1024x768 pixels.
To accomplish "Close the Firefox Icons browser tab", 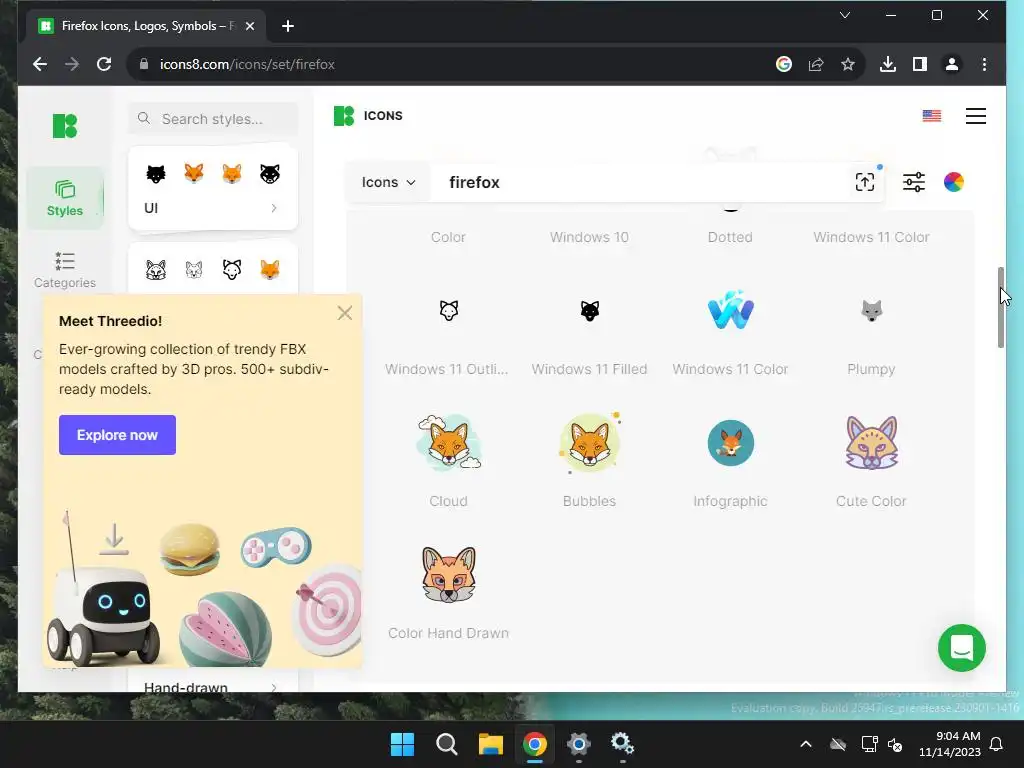I will click(x=249, y=26).
